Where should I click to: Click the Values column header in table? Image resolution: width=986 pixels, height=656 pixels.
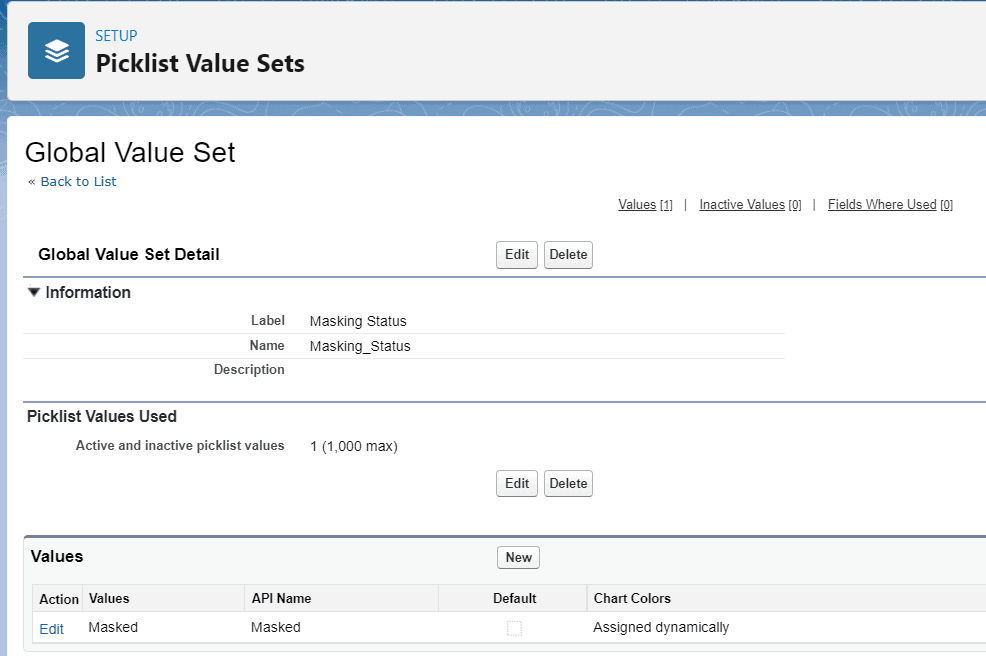[109, 599]
